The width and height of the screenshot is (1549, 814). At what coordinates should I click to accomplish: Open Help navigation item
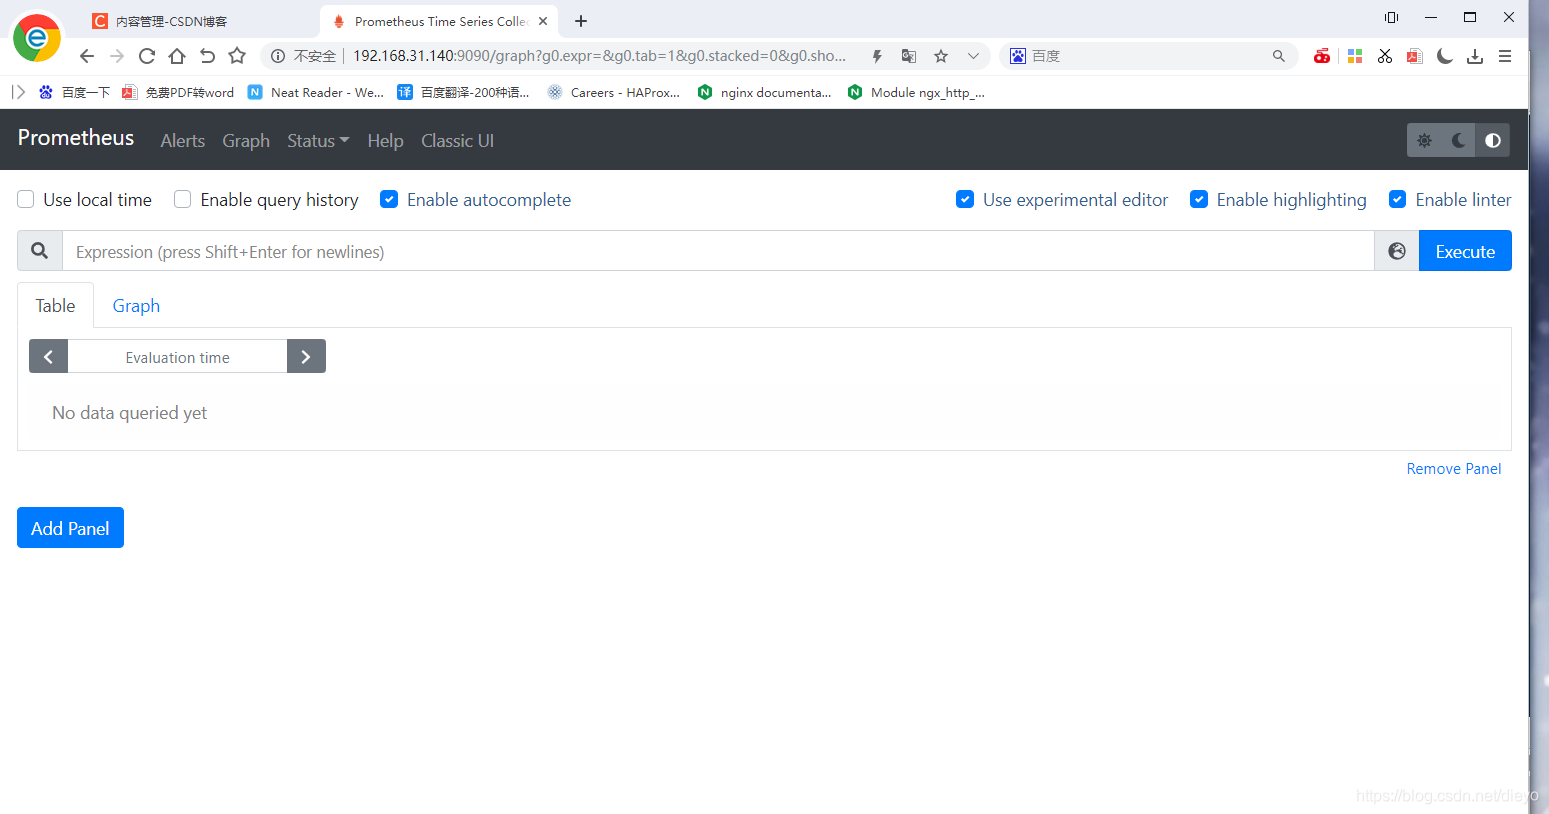tap(385, 141)
